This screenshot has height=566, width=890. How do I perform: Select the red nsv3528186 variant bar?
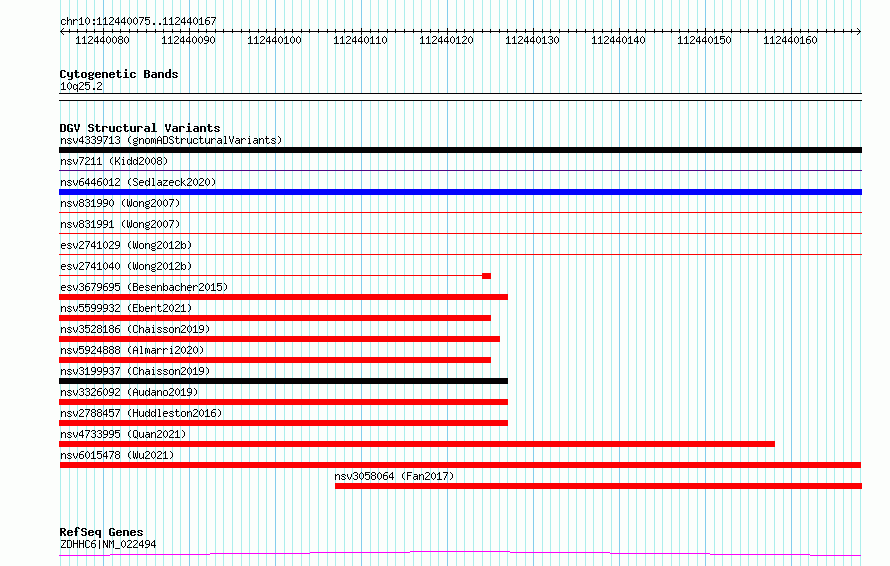(x=279, y=339)
